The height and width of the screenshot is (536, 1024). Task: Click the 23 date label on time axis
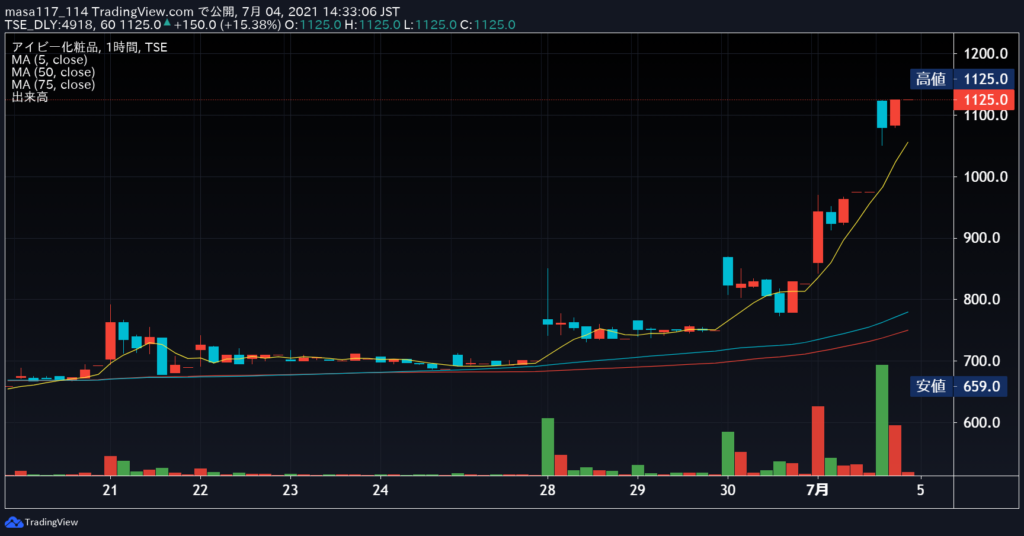click(290, 490)
